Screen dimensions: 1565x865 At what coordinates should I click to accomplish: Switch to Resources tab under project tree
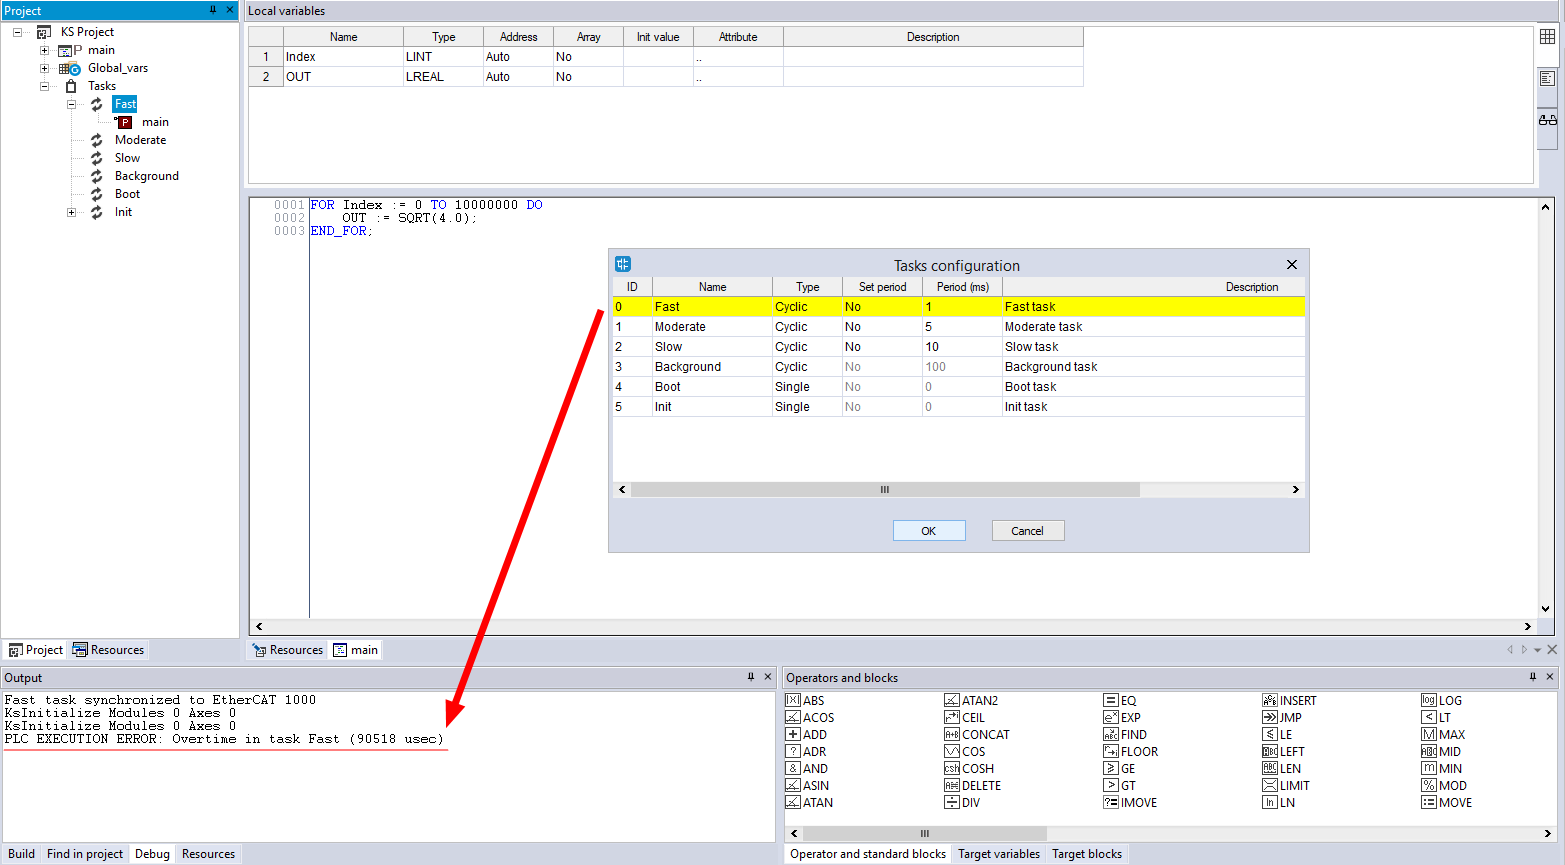click(108, 650)
